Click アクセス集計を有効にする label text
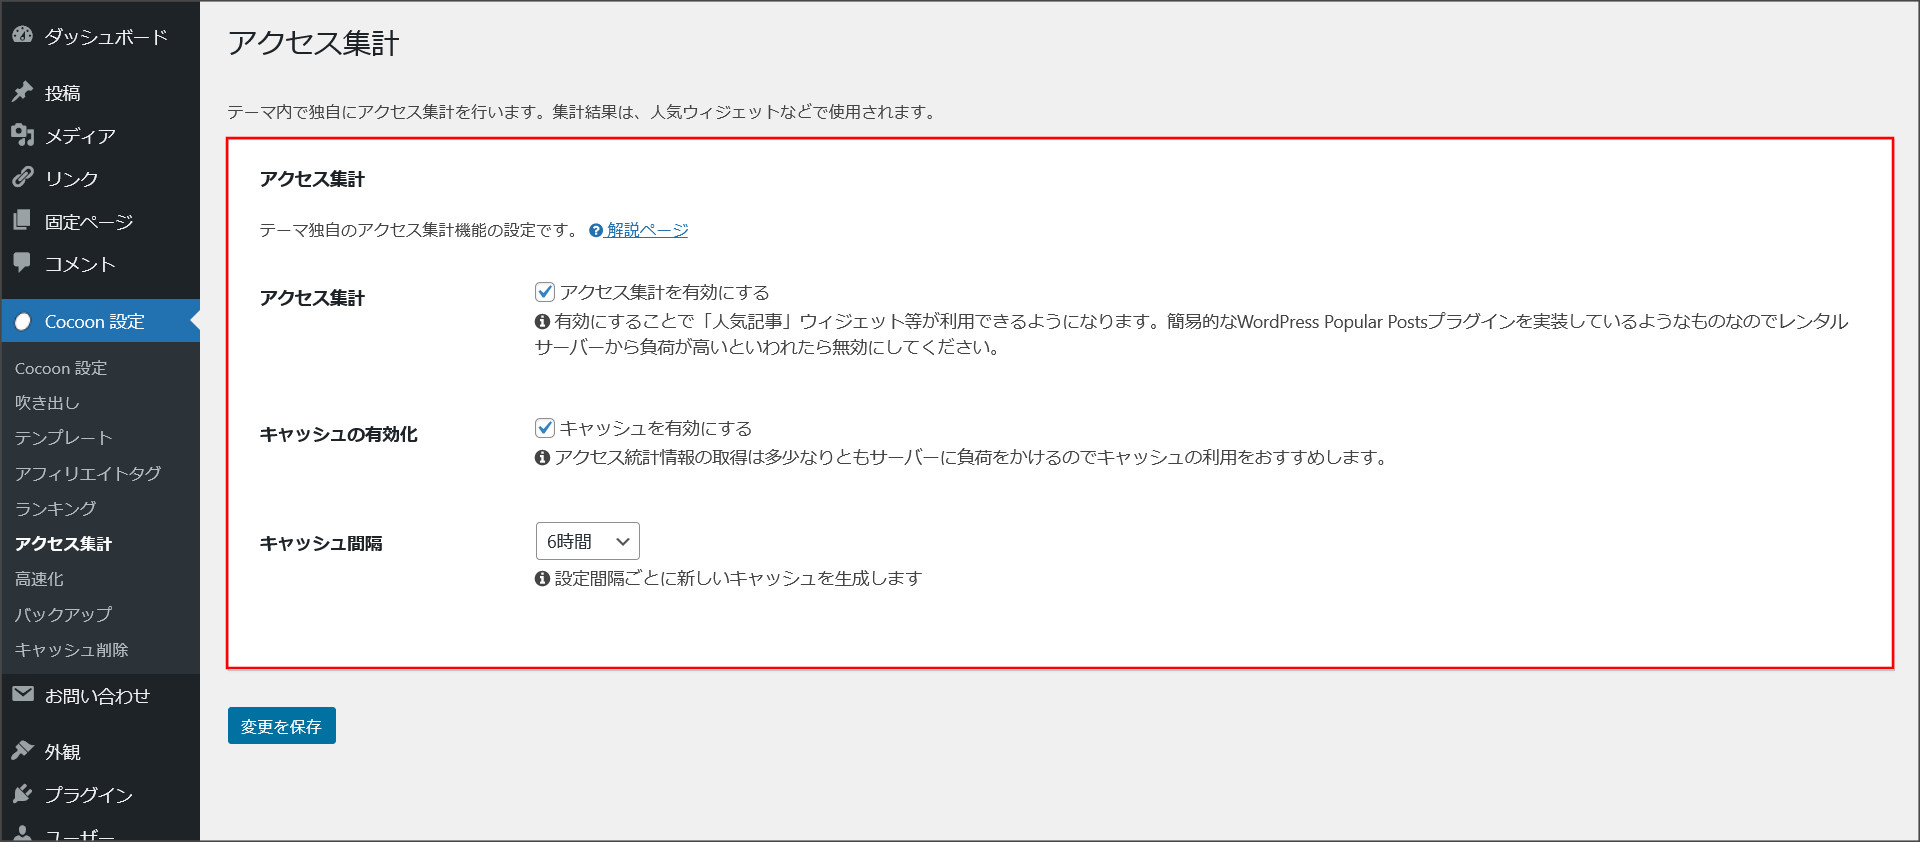 coord(664,292)
